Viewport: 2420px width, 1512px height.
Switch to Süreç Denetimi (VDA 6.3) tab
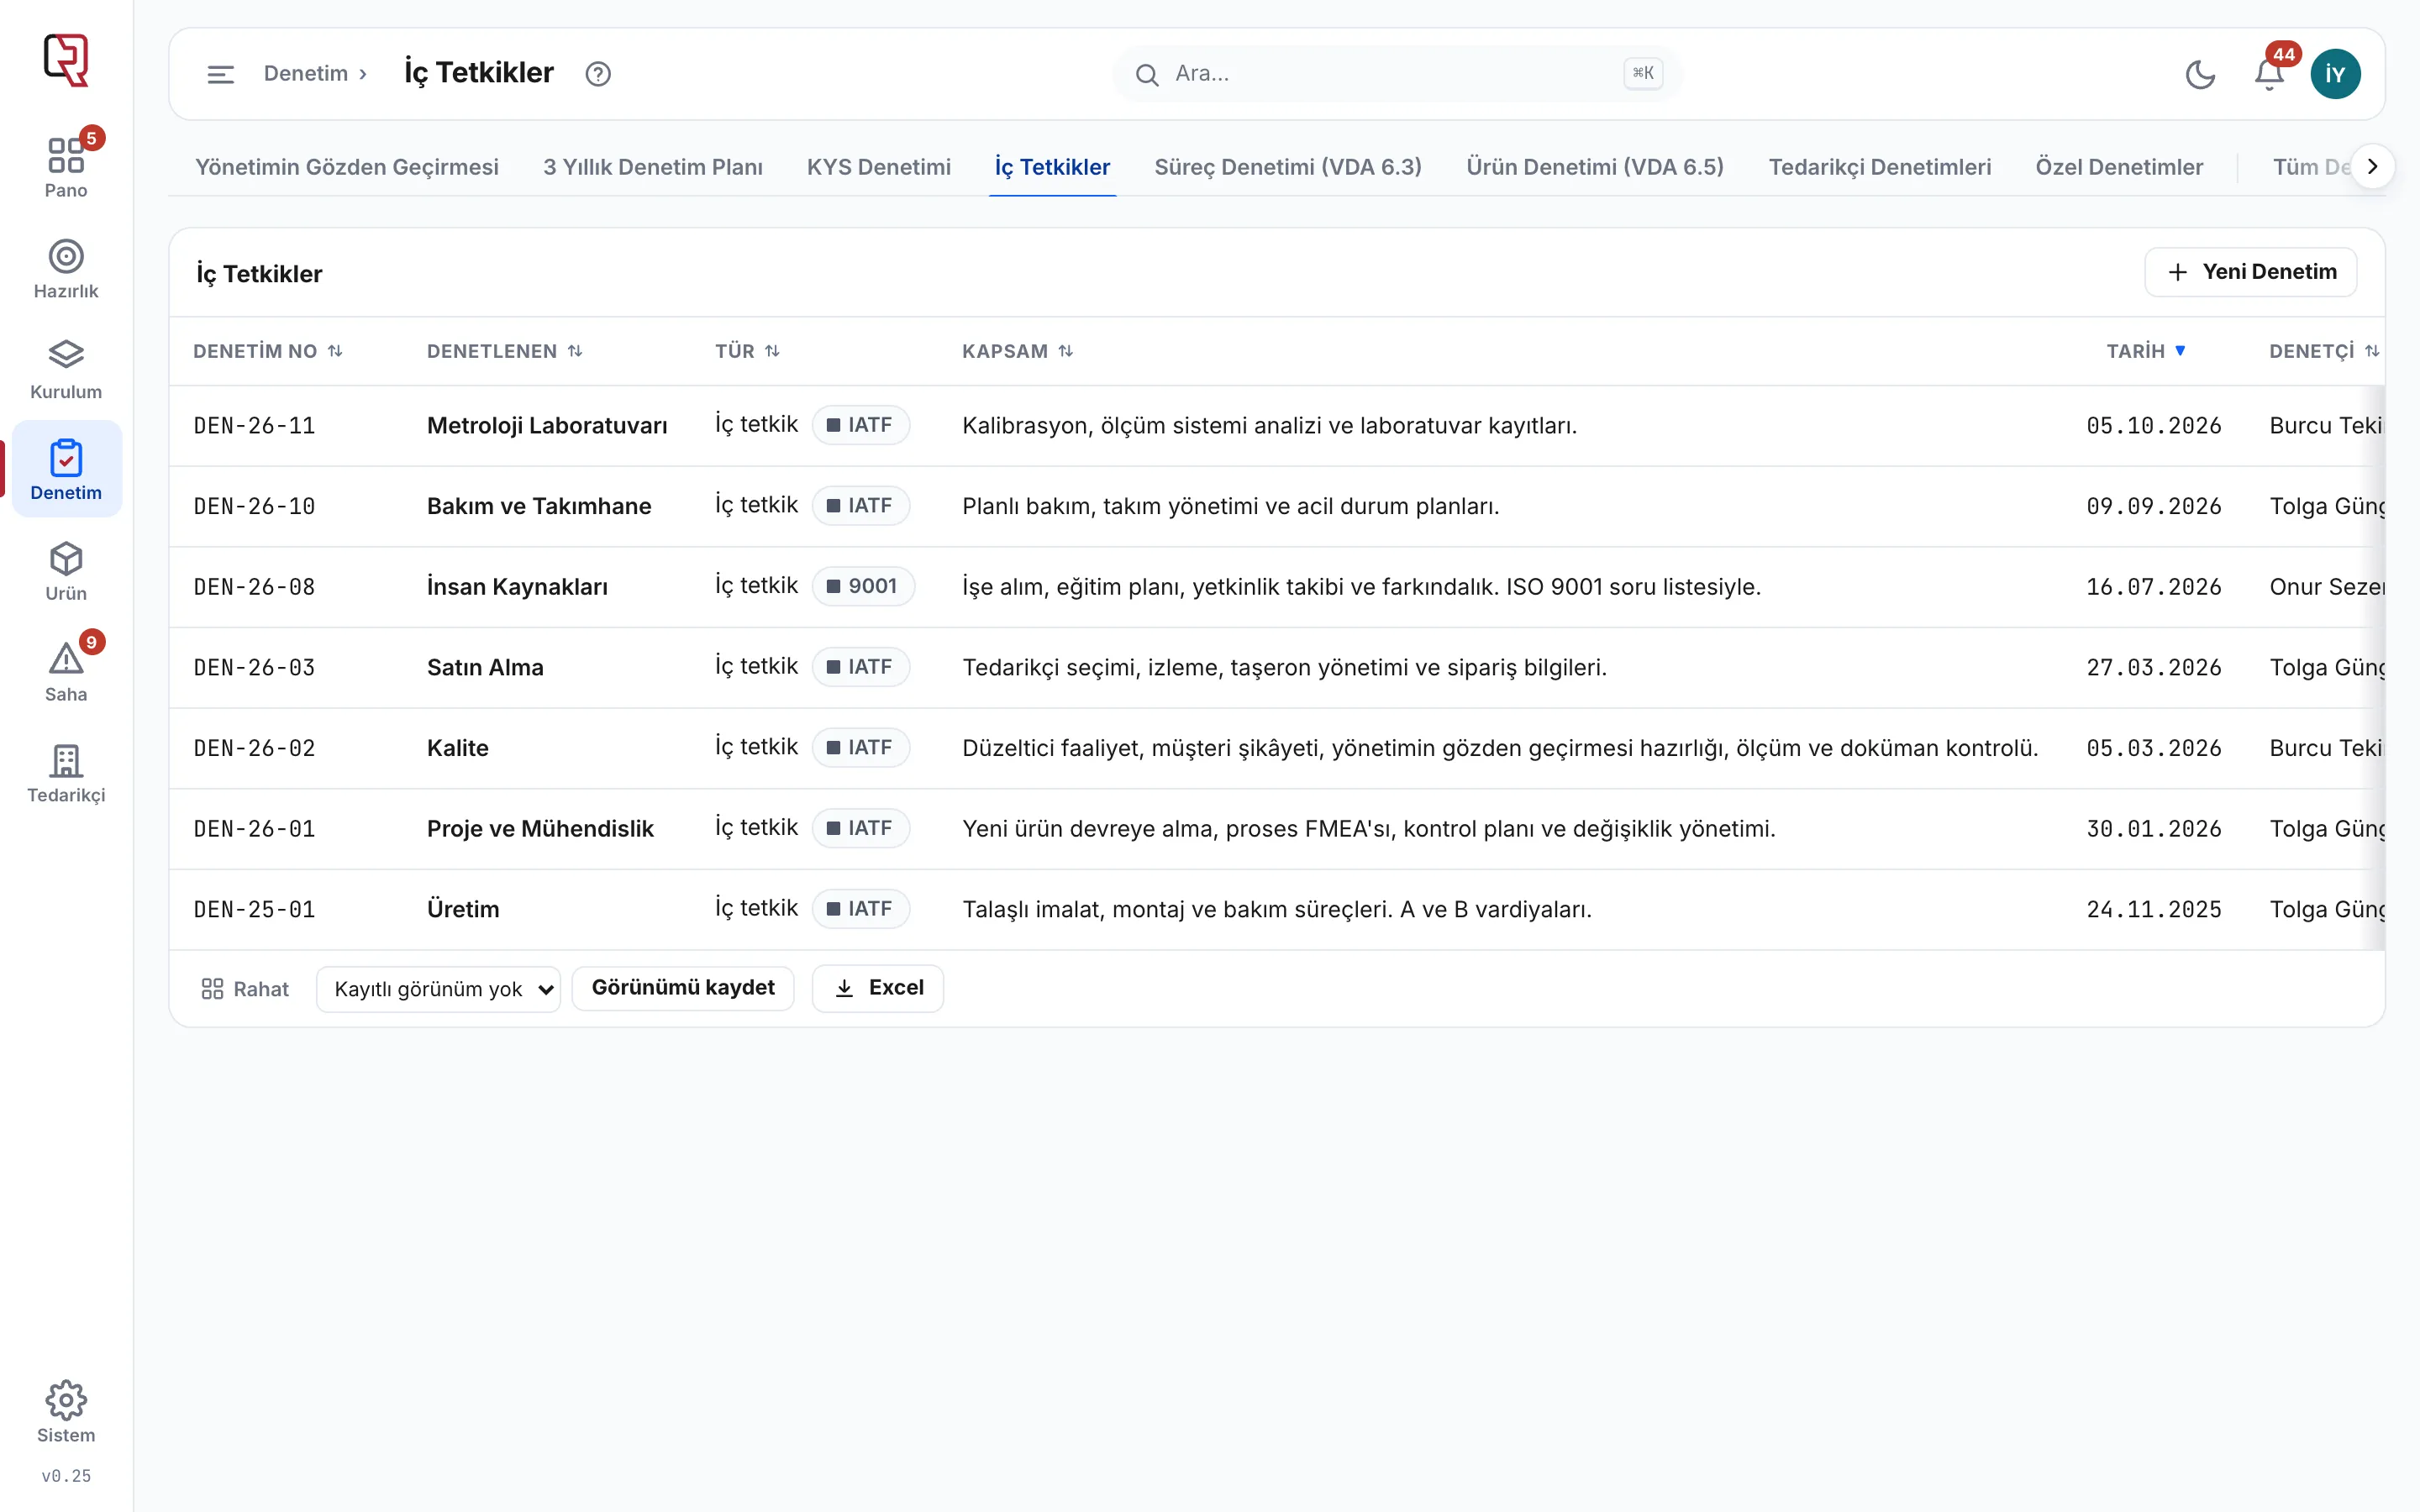click(1288, 167)
